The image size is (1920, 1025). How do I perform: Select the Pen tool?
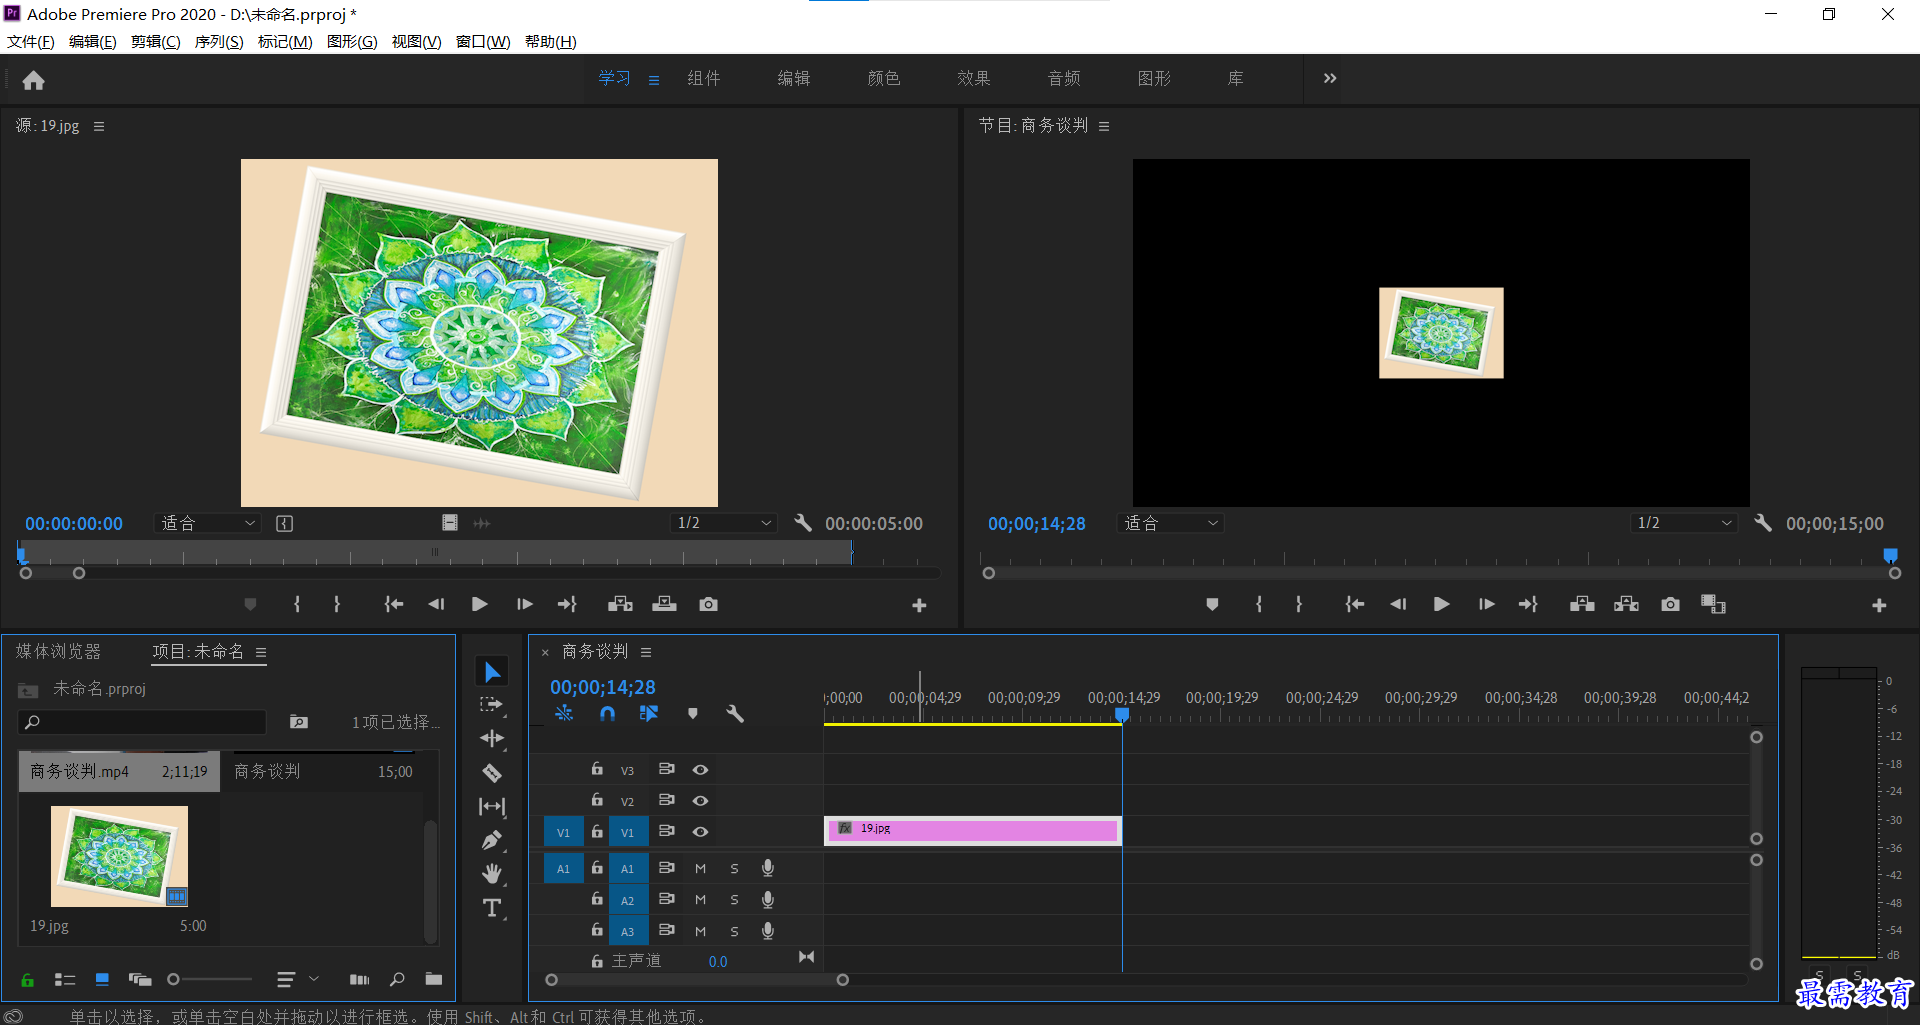[492, 840]
